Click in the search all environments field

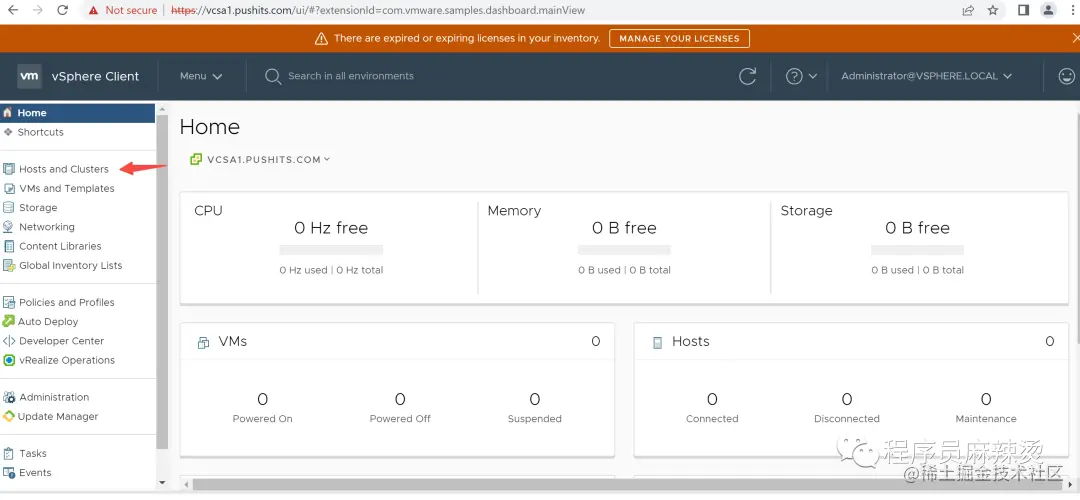[351, 76]
